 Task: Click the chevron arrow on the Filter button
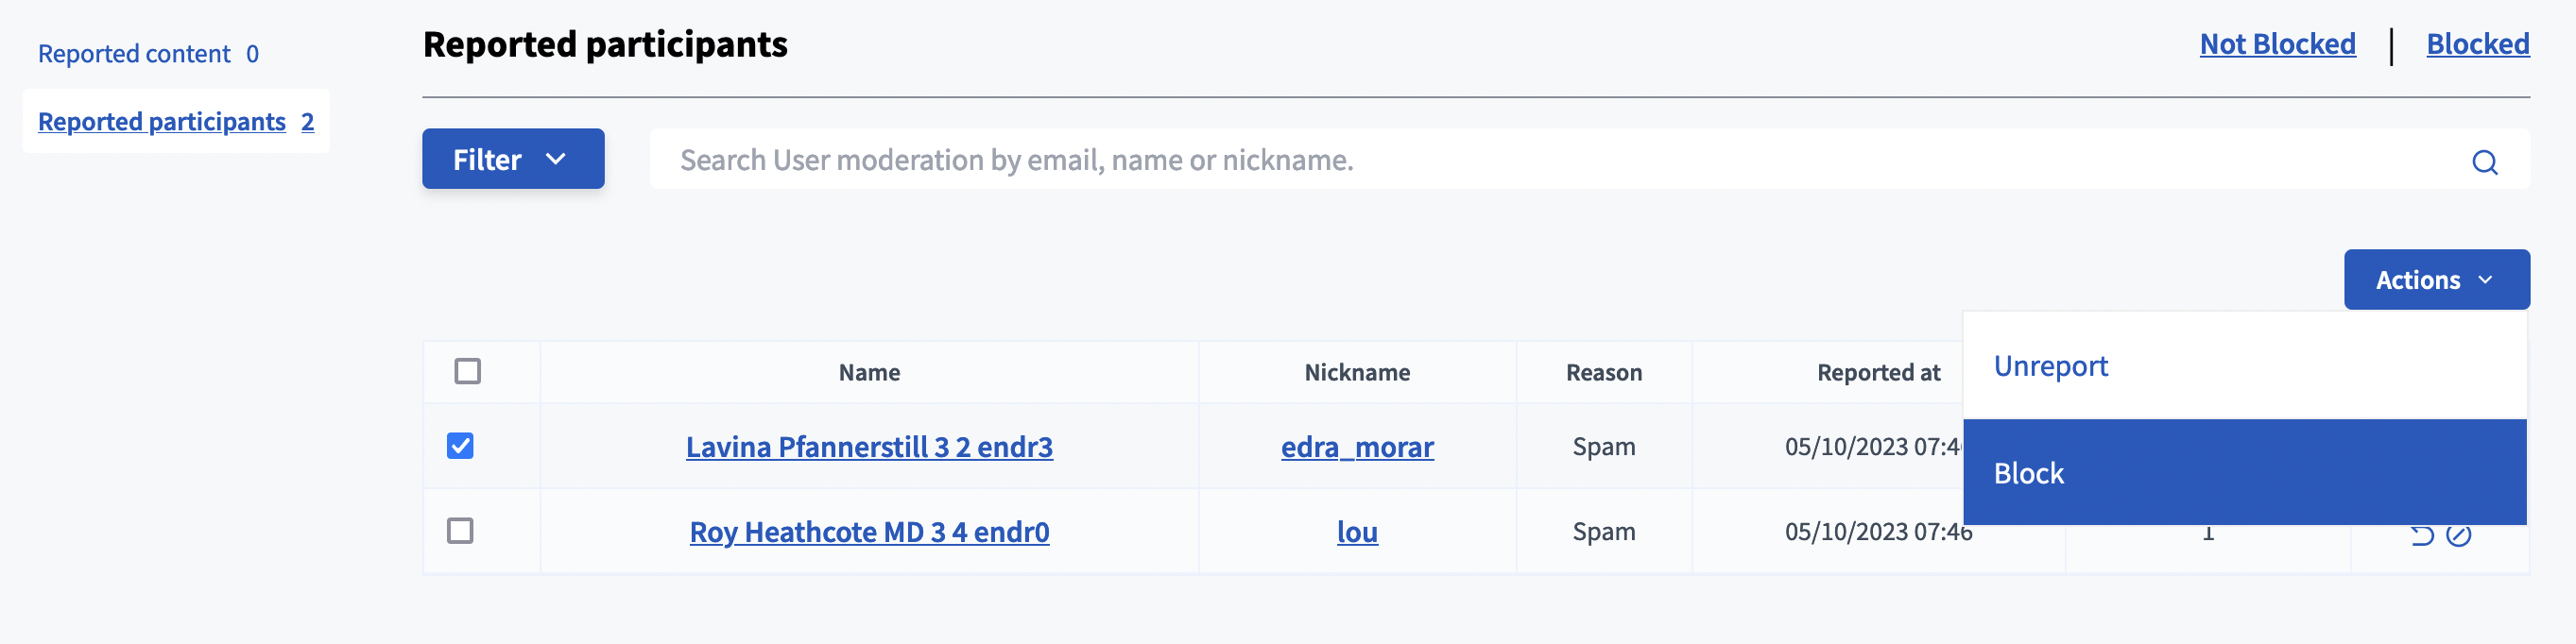tap(556, 159)
